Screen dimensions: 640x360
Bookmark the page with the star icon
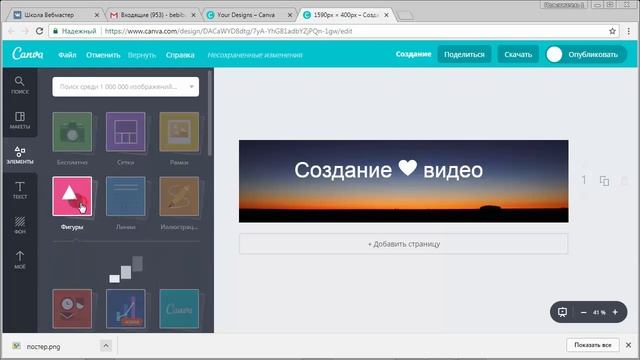tap(612, 31)
